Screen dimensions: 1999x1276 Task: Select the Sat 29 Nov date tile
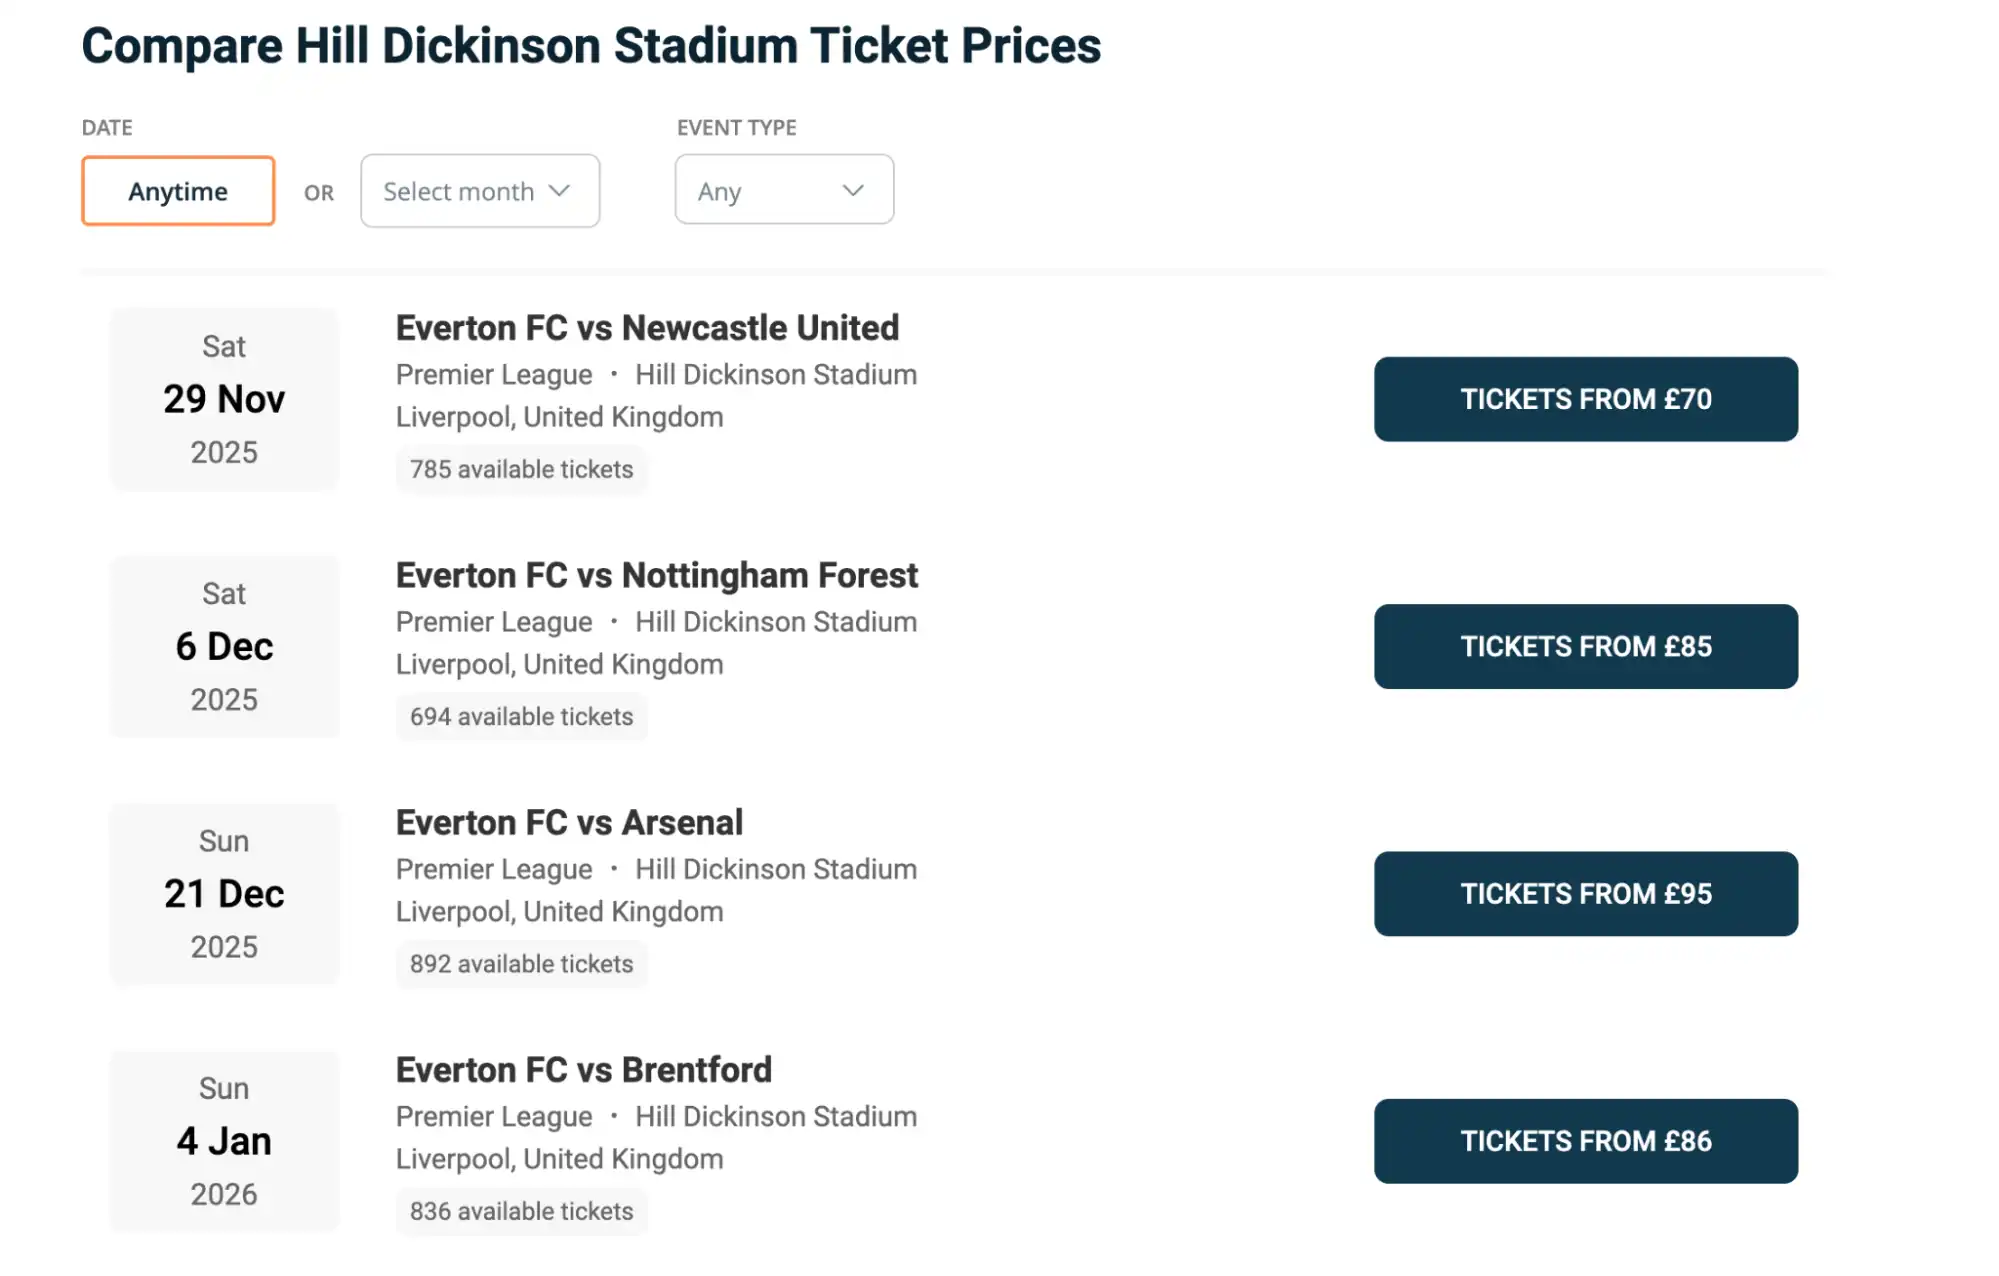(223, 399)
